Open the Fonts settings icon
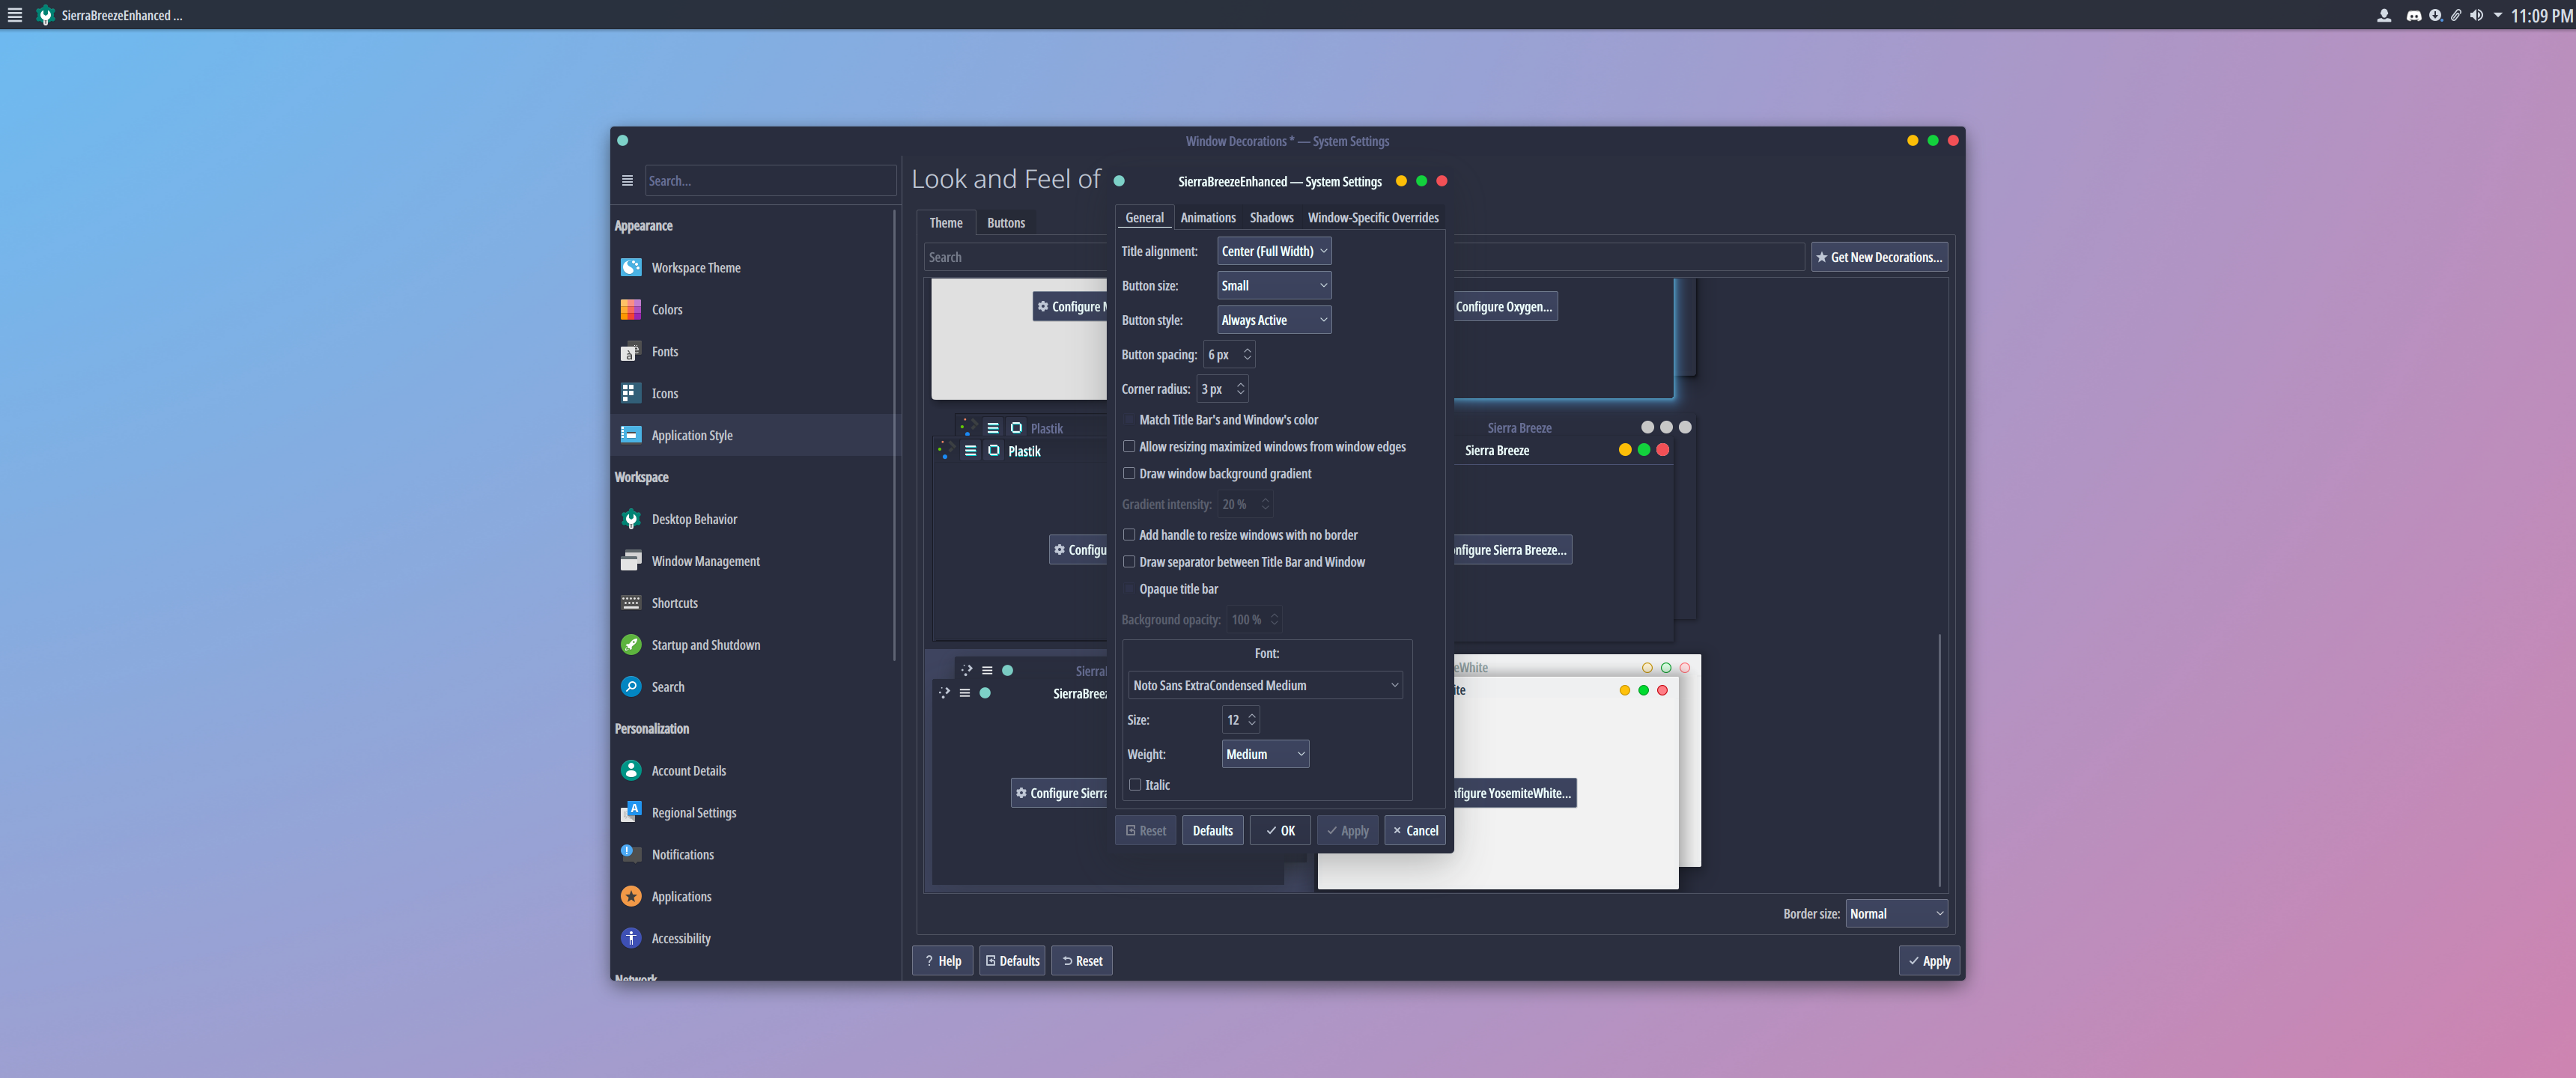Viewport: 2576px width, 1078px height. coord(631,351)
